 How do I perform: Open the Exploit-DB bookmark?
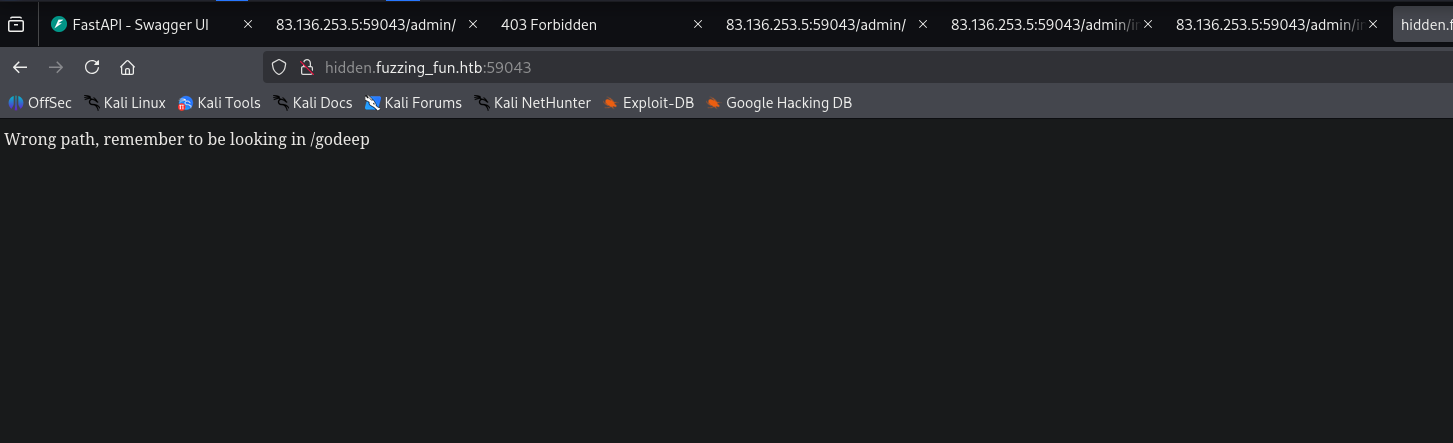pos(648,103)
